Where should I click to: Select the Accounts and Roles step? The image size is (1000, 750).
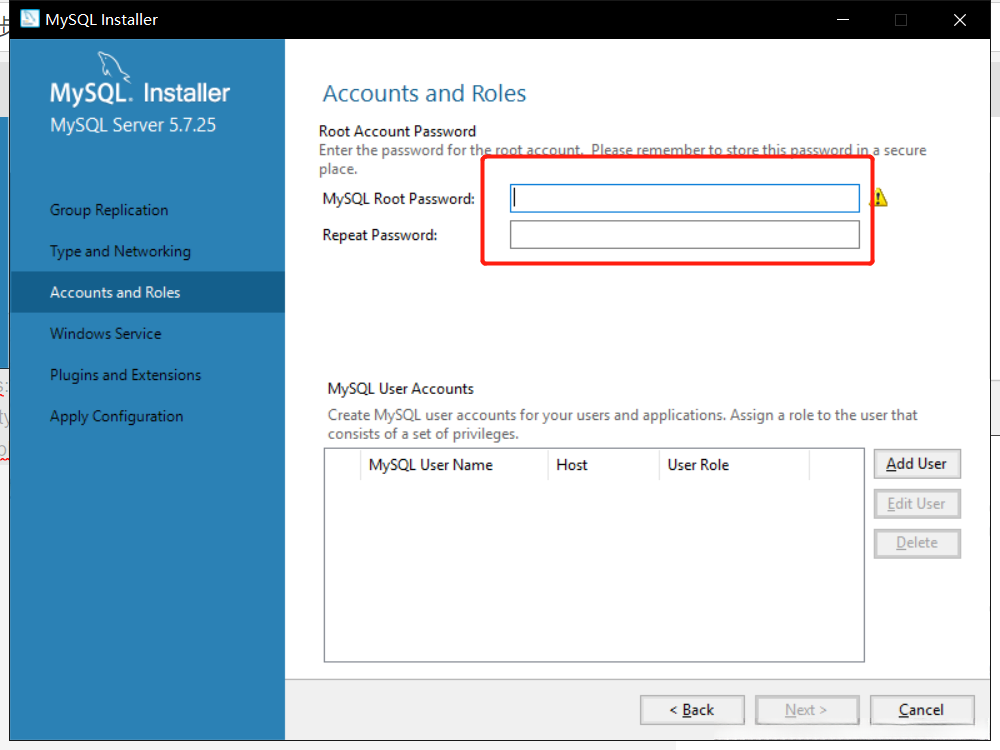pyautogui.click(x=147, y=292)
